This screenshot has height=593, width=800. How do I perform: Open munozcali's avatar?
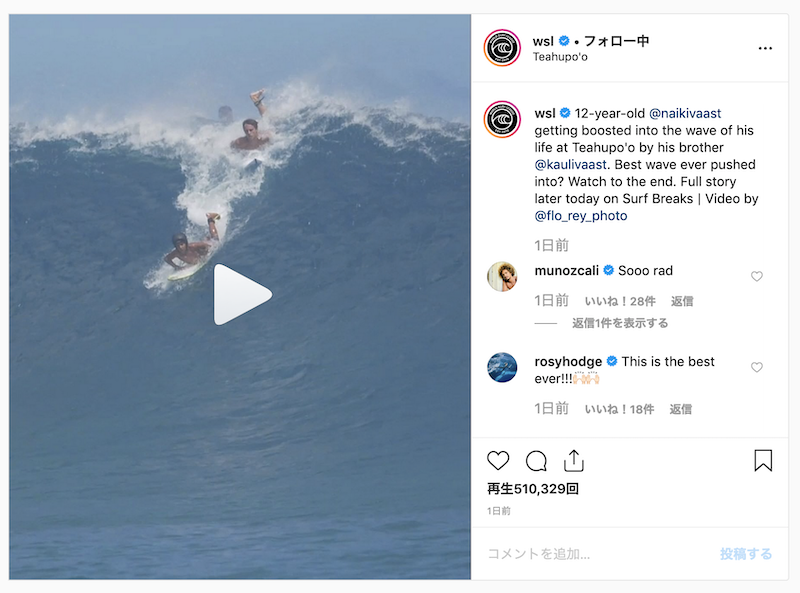tap(502, 277)
